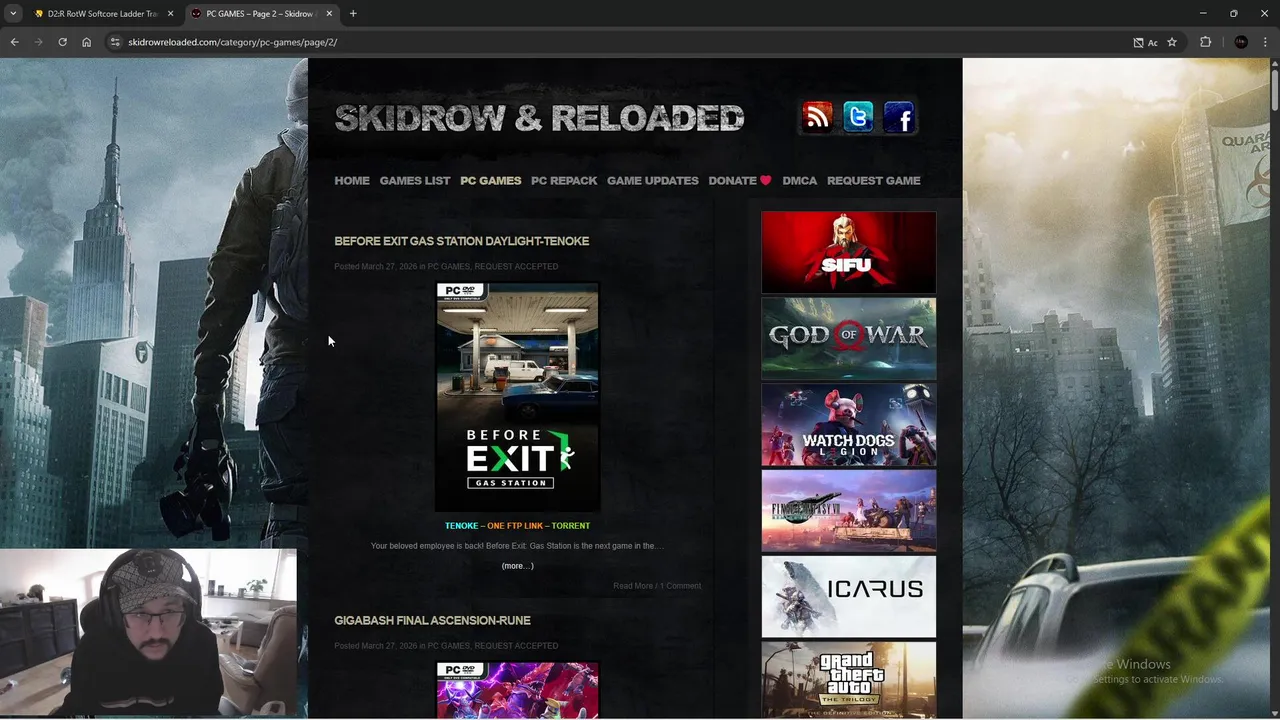Click the text 'Posted March 27, 2026' under Before Exit

coord(376,267)
